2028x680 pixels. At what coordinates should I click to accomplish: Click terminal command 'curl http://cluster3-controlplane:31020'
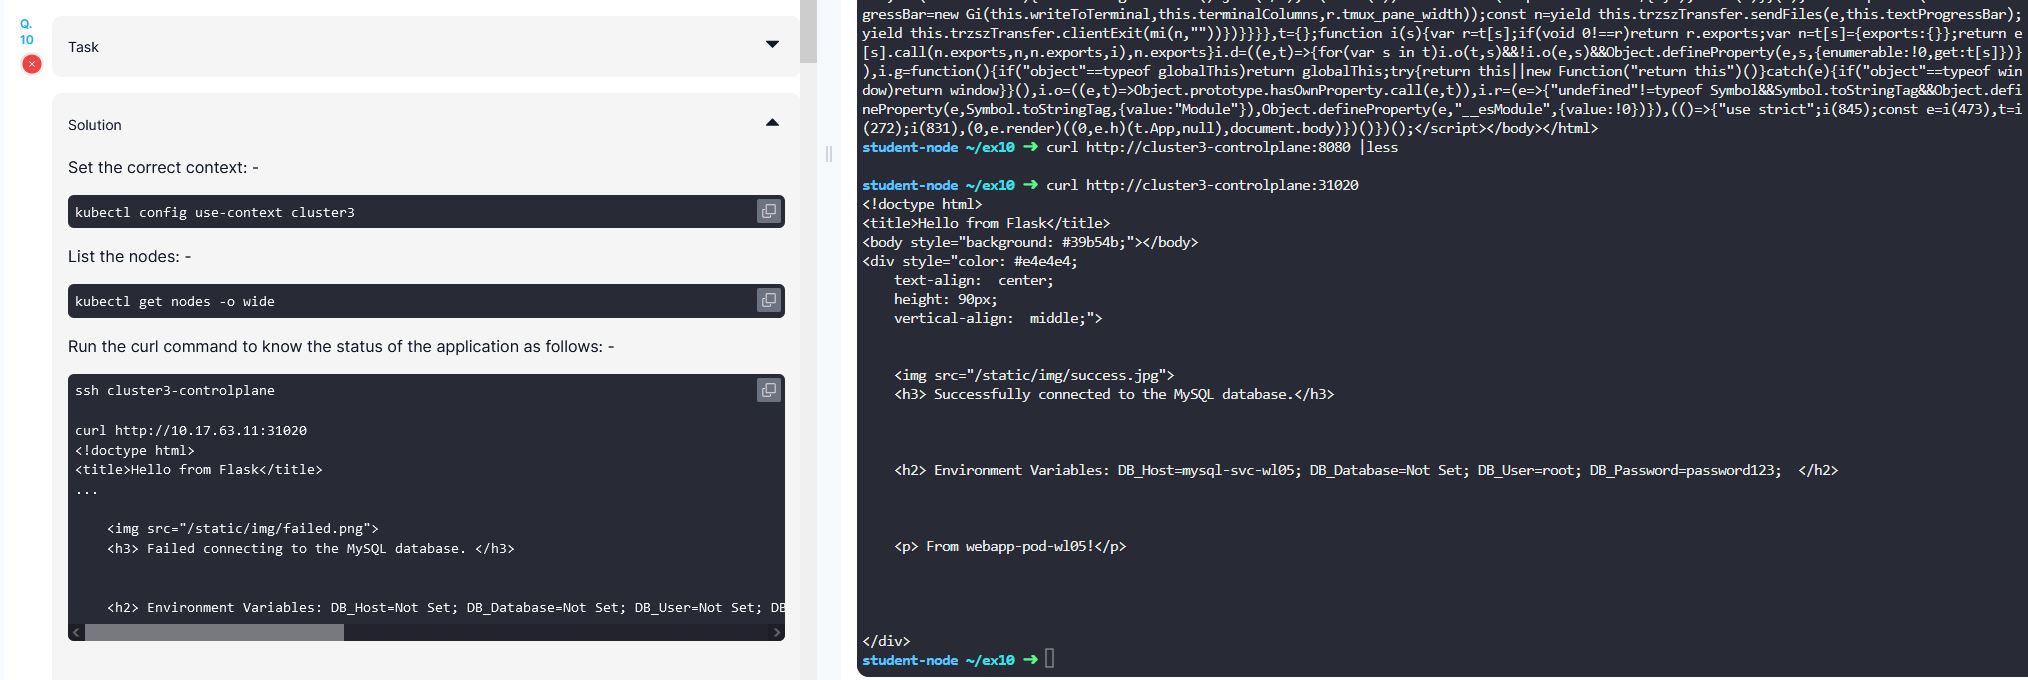(x=1202, y=185)
